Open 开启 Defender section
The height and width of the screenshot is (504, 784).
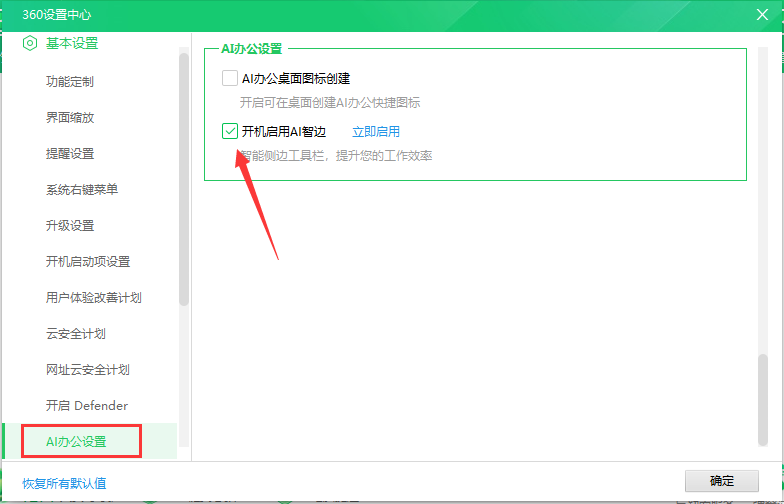(x=87, y=406)
